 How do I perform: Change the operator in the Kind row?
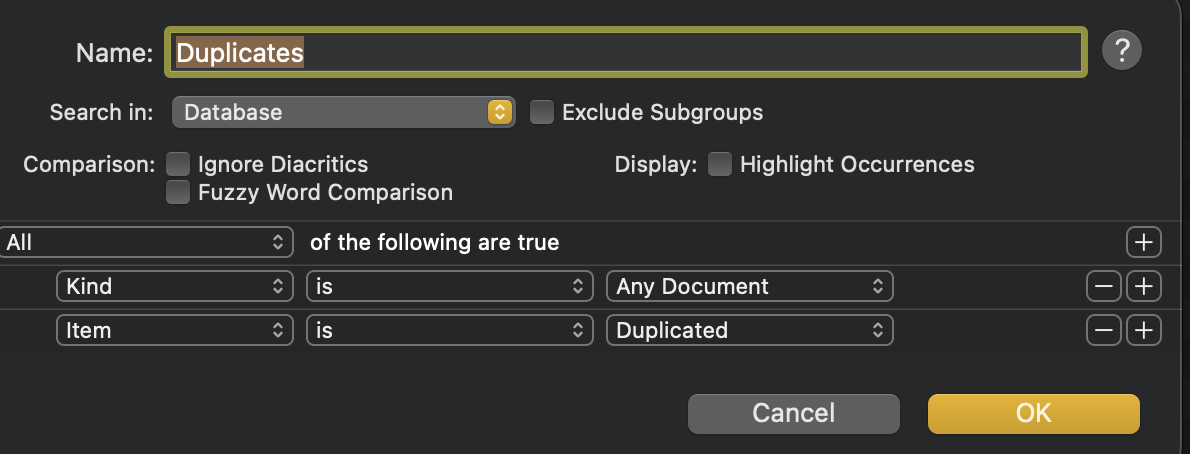[x=448, y=287]
